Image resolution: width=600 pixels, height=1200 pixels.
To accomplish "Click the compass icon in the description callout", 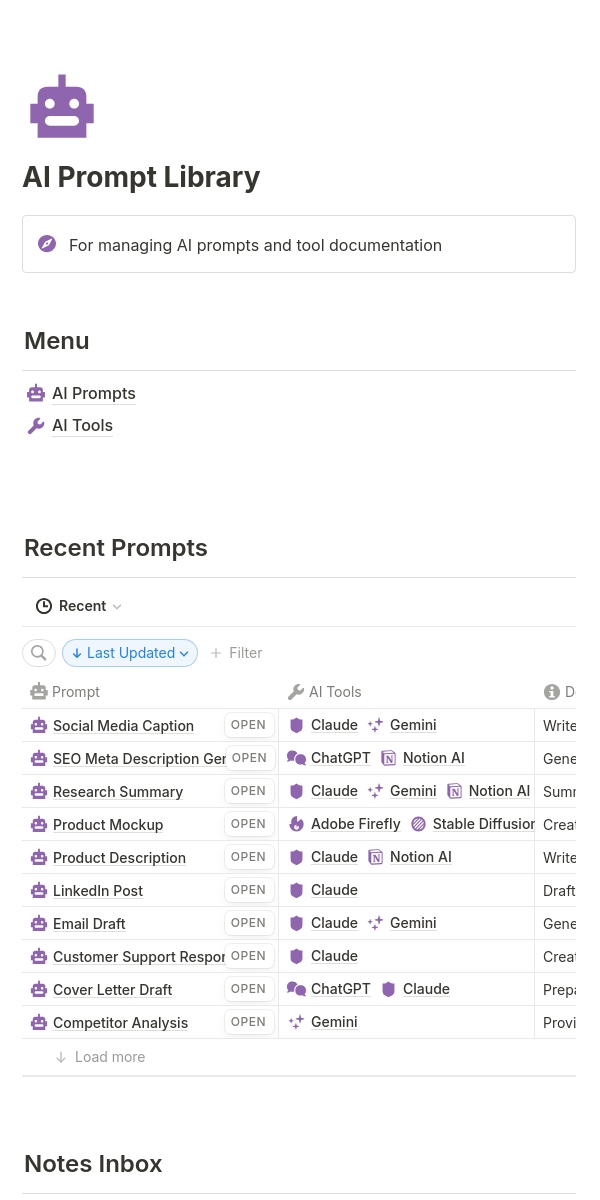I will point(47,244).
